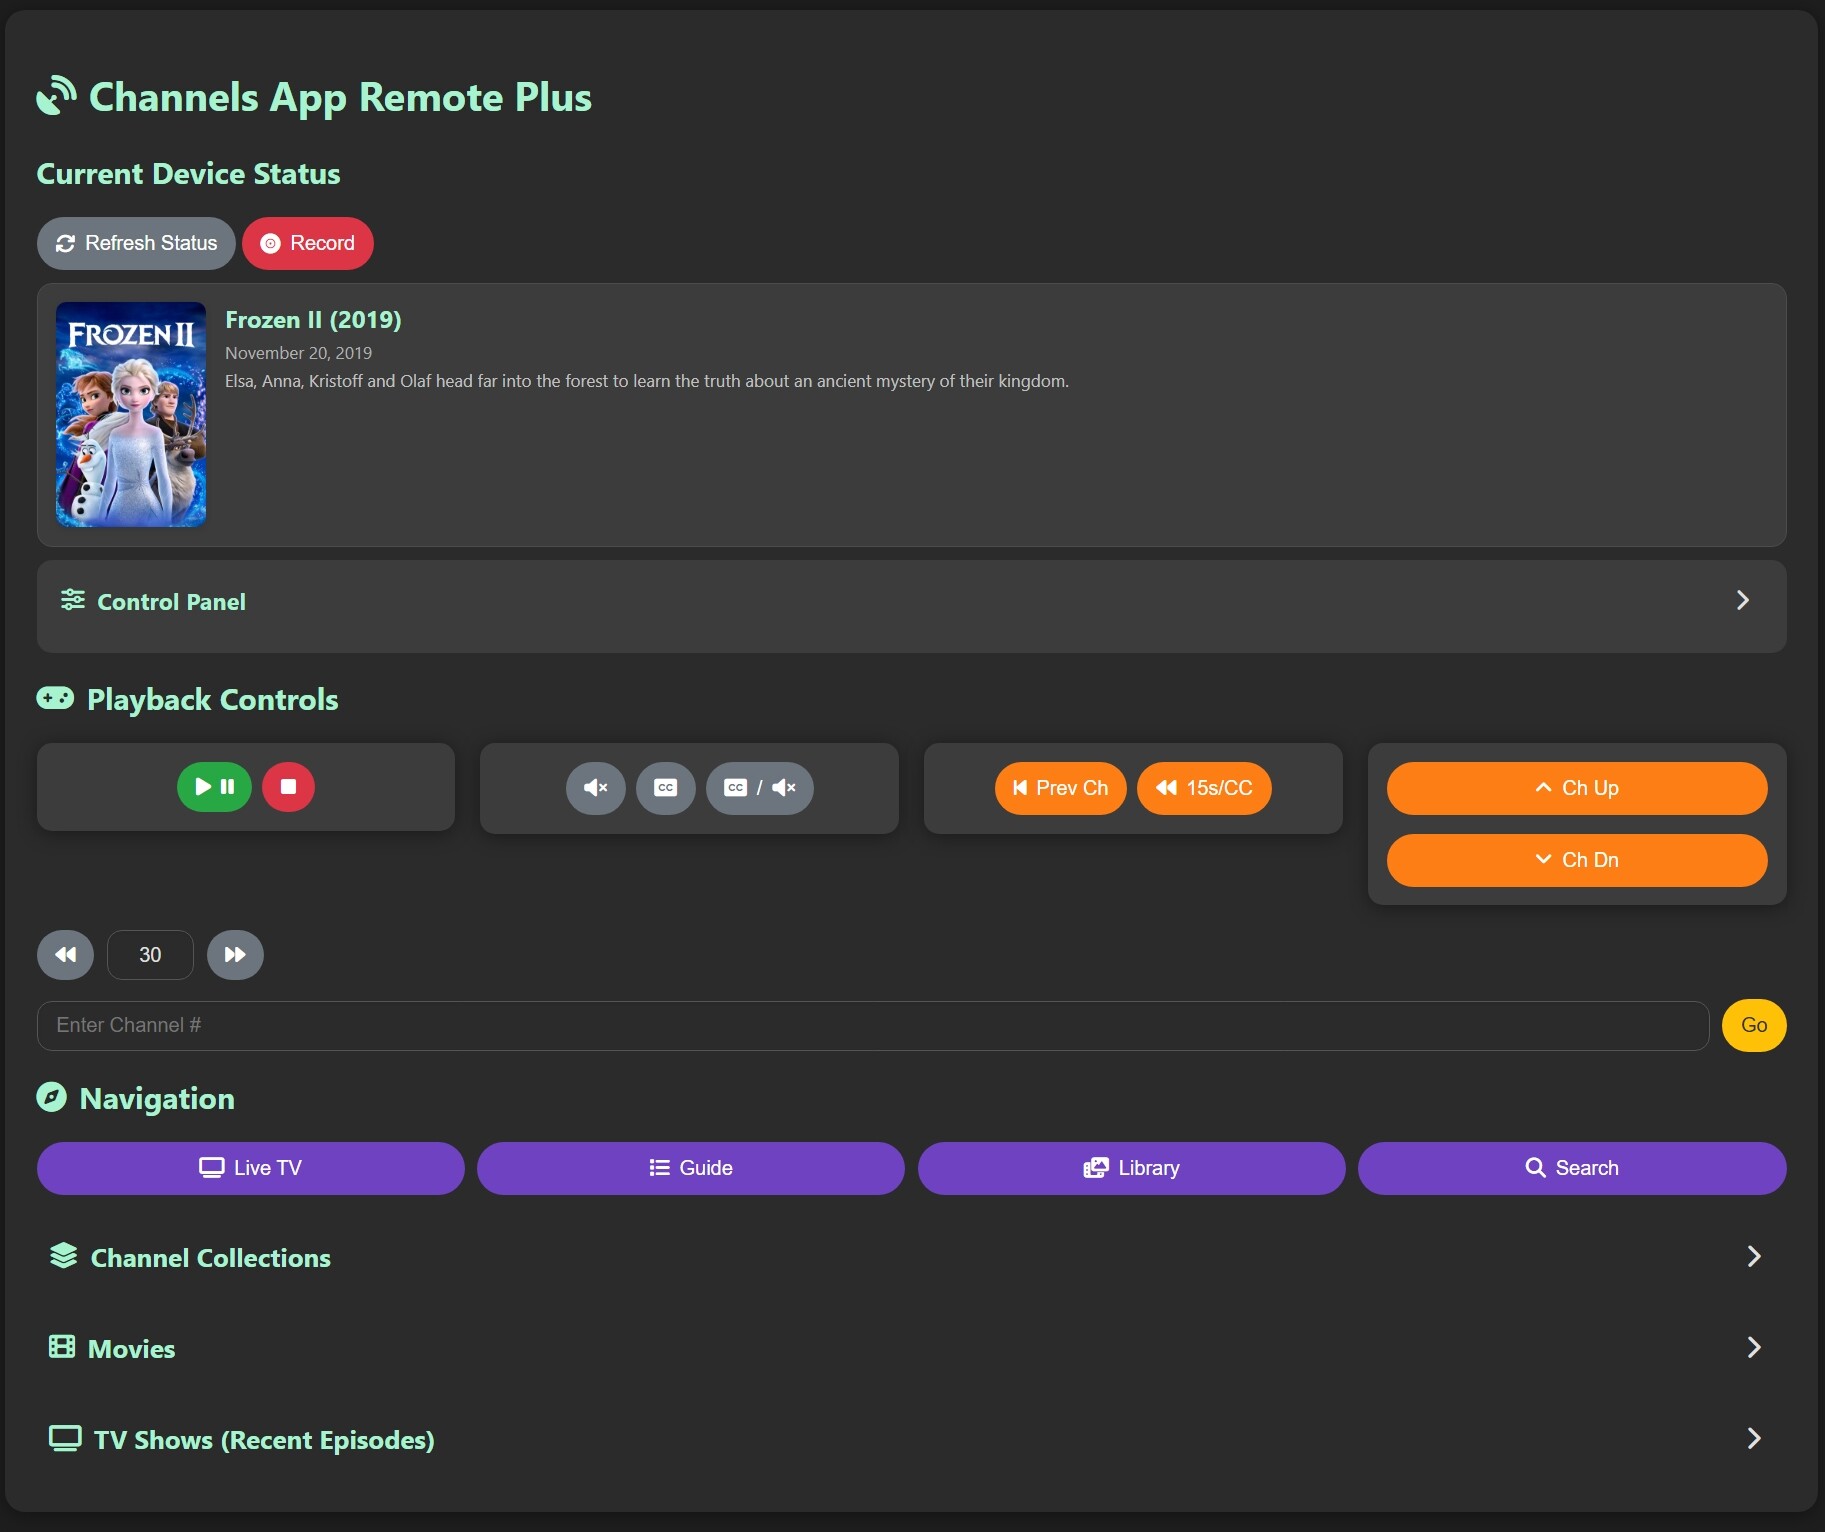Toggle the combined CC/mute button
The width and height of the screenshot is (1825, 1532).
click(x=759, y=788)
